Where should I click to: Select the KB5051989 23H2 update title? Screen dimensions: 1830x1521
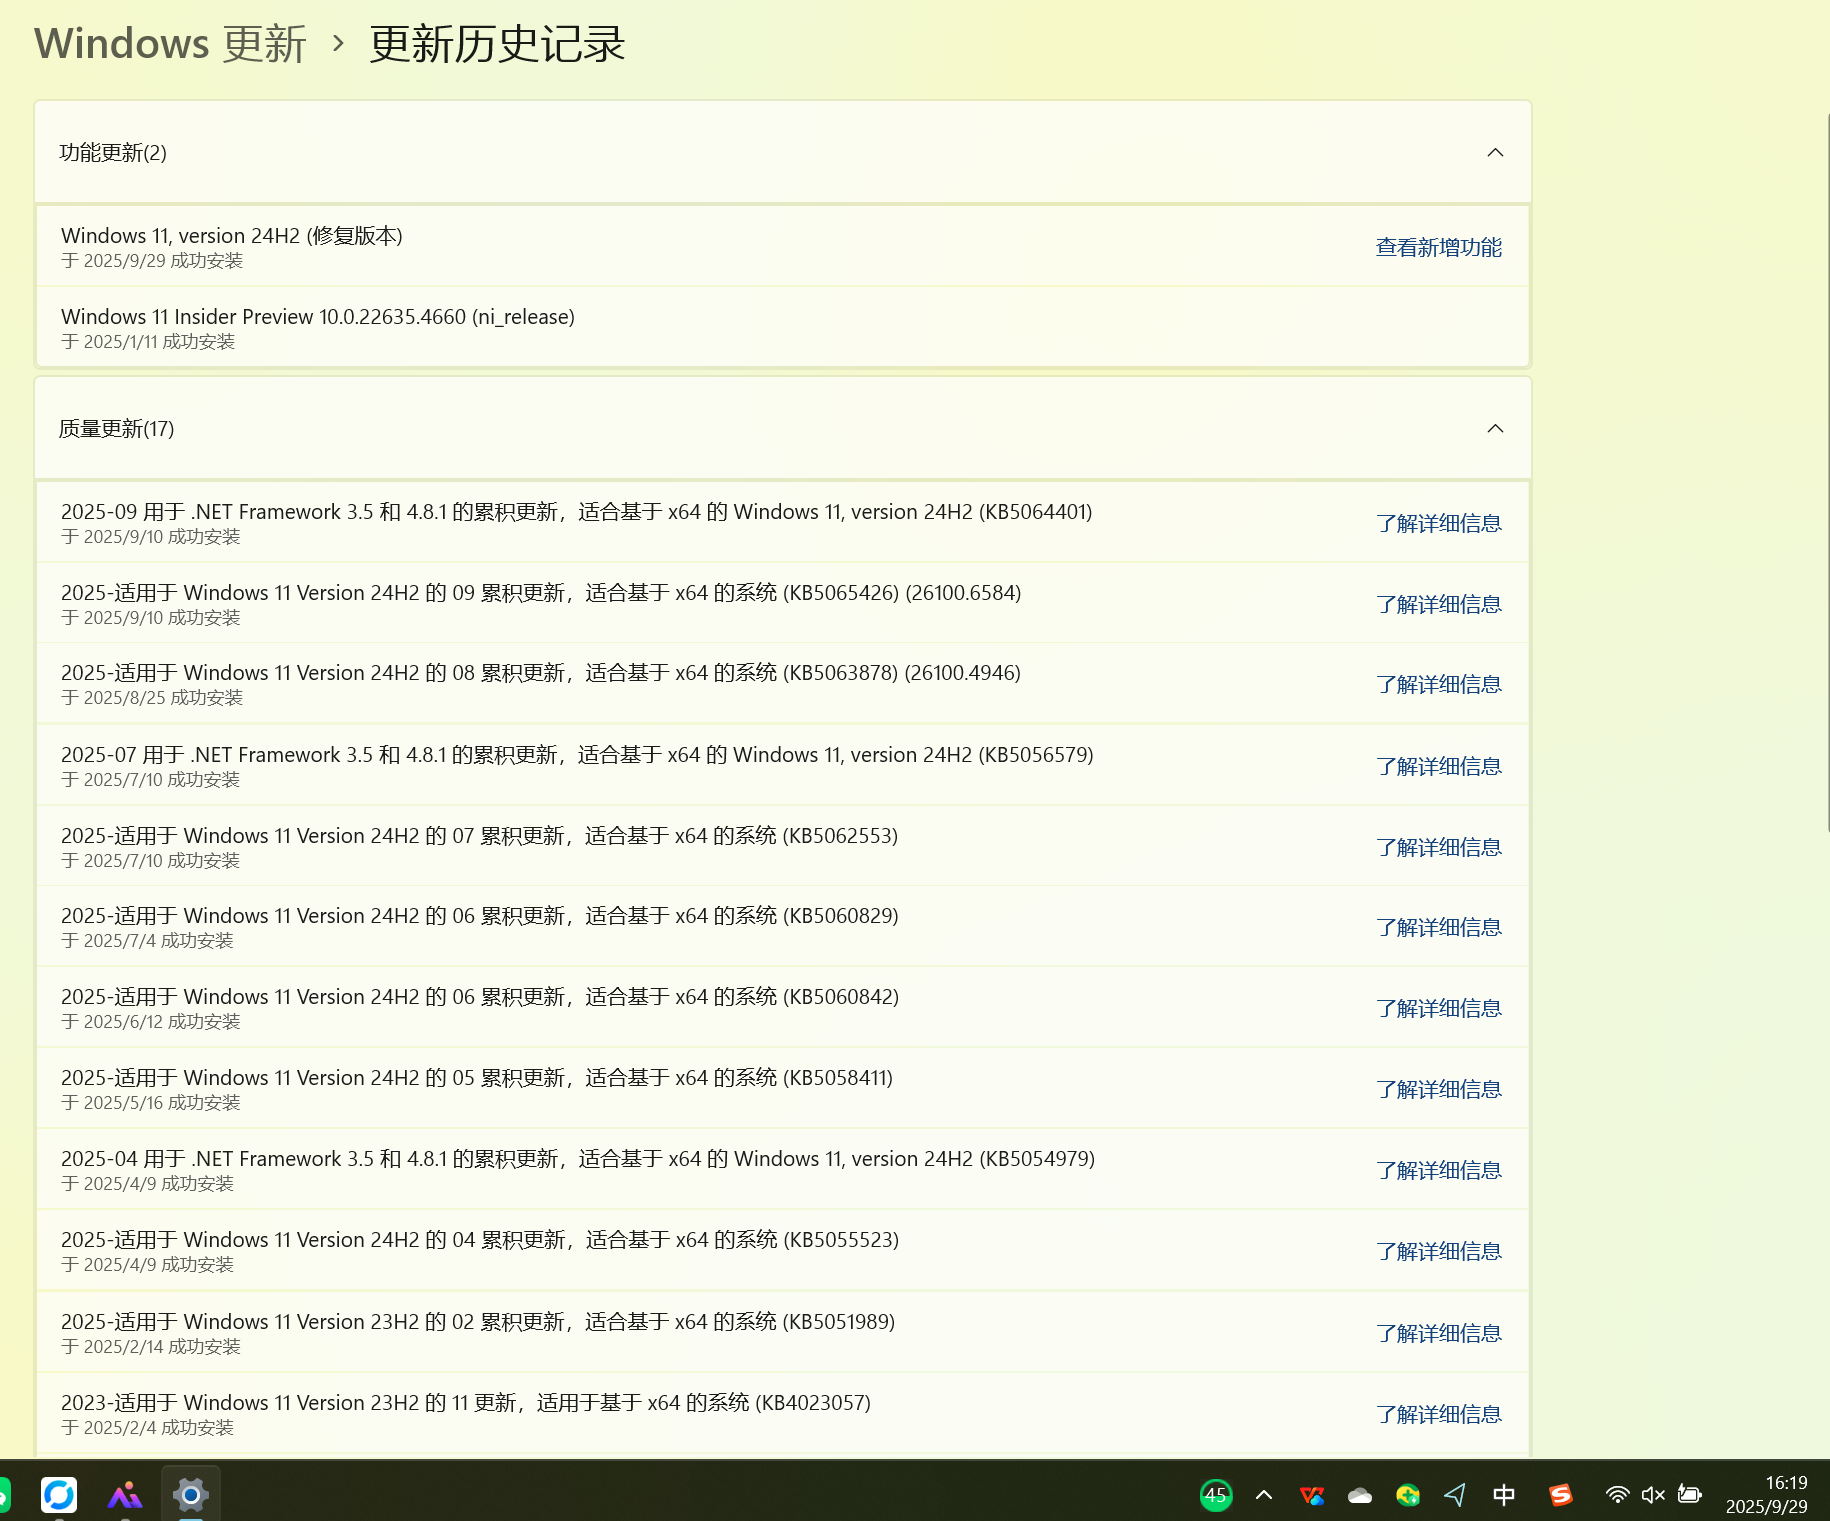pos(478,1321)
